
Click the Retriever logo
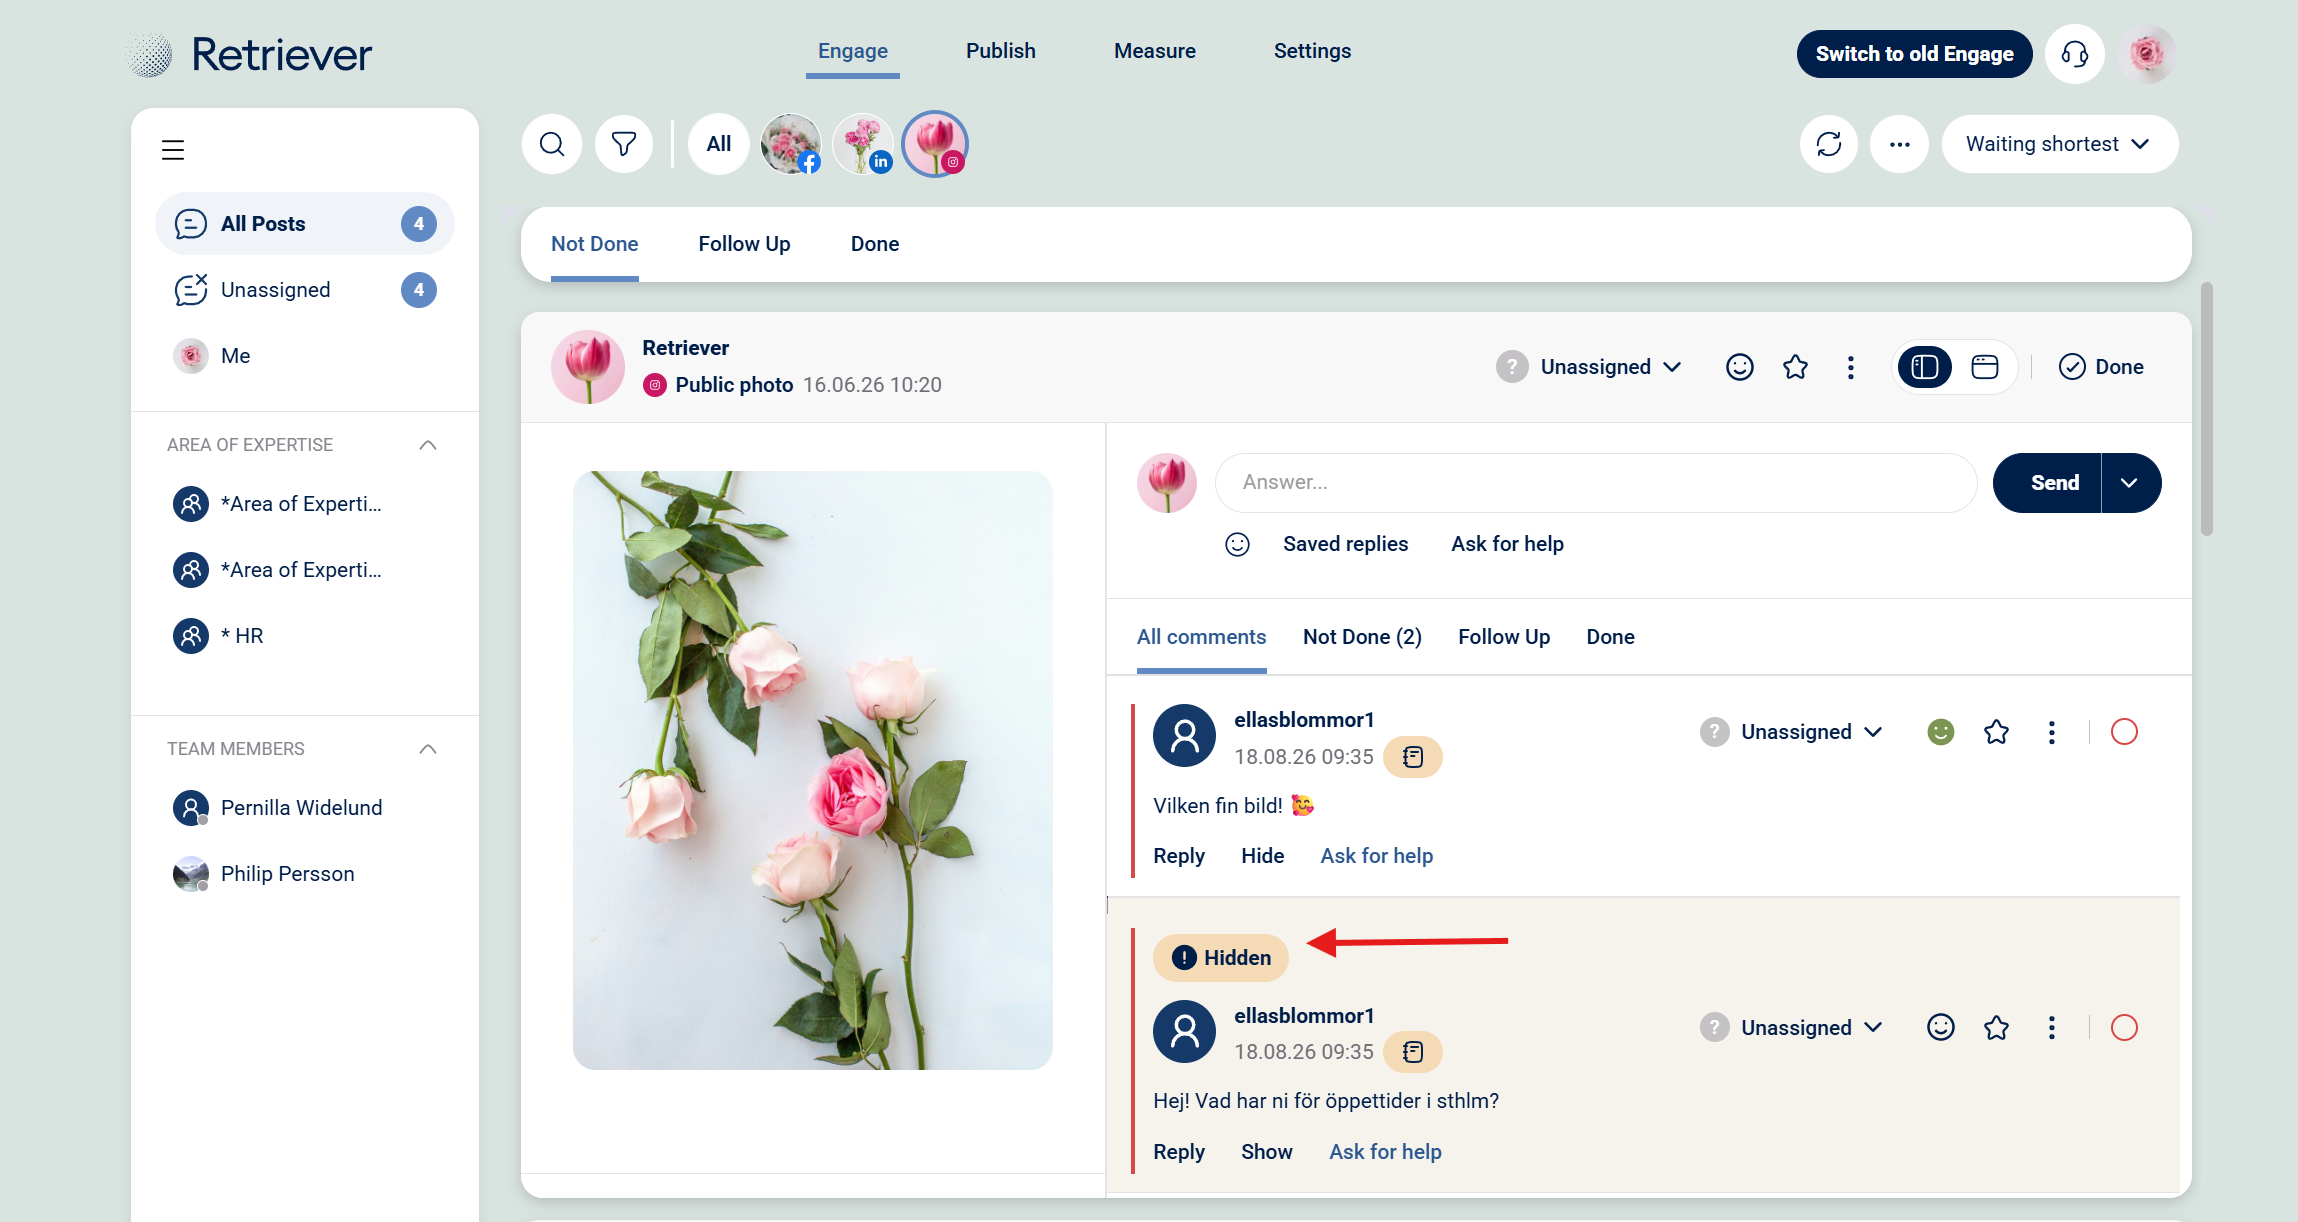250,54
